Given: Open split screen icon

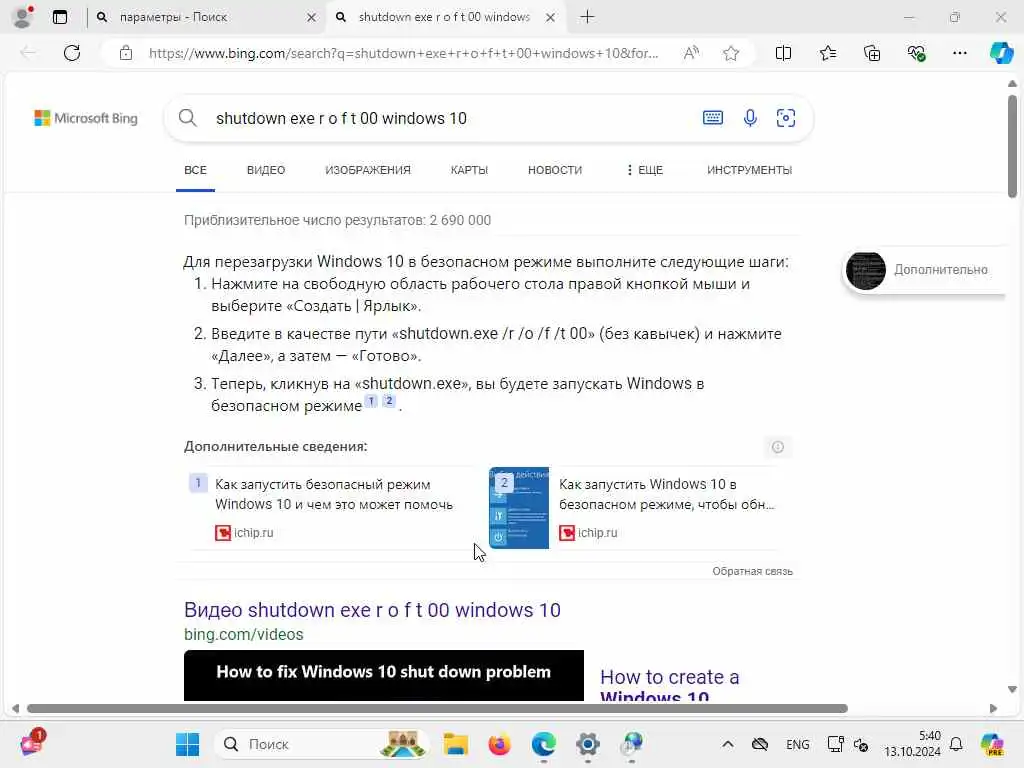Looking at the screenshot, I should point(783,53).
